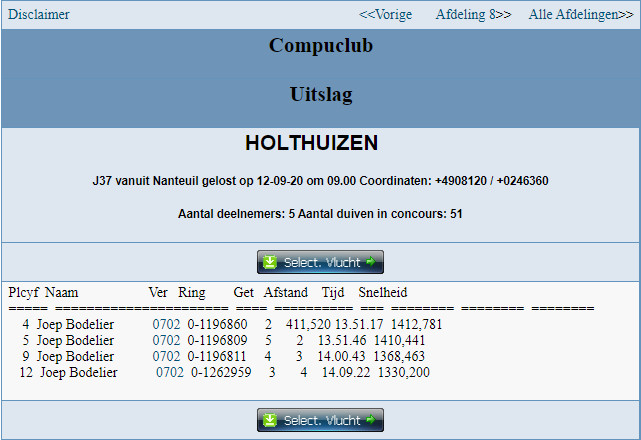Click the speed value 1412,781
The width and height of the screenshot is (641, 440).
pyautogui.click(x=416, y=324)
